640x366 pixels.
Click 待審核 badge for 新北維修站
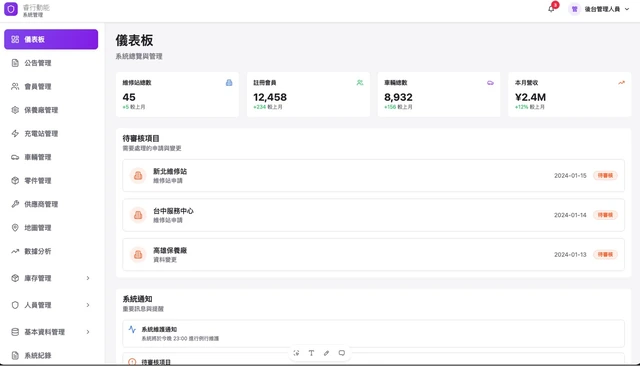click(x=605, y=175)
